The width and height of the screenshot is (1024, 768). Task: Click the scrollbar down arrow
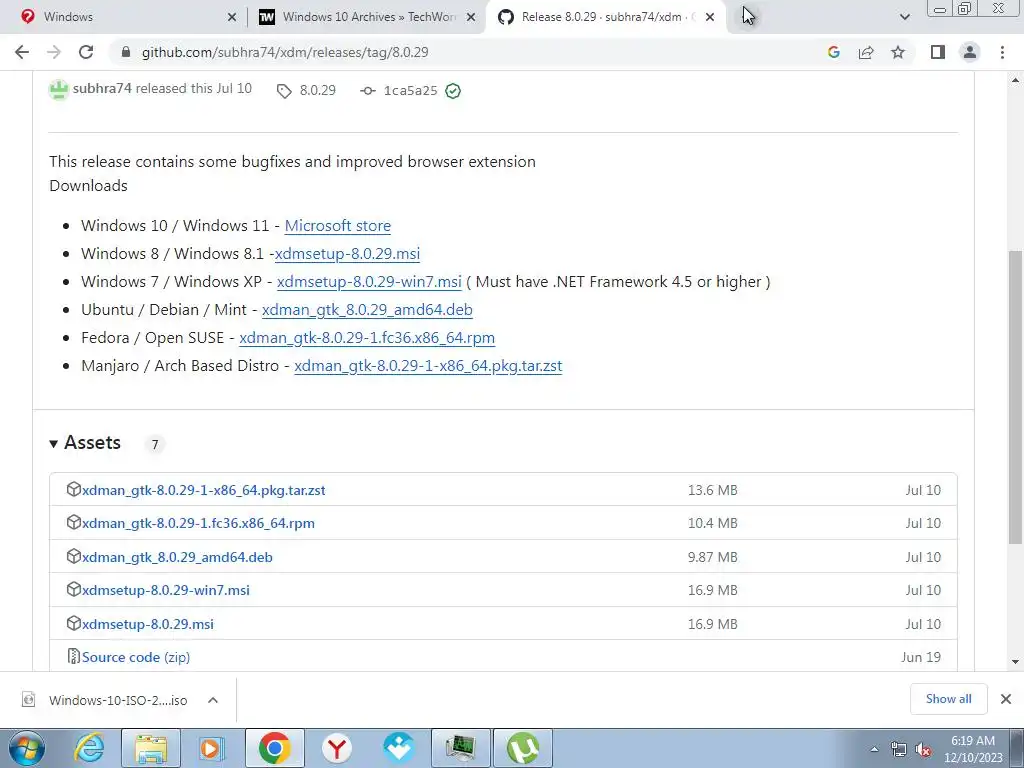pyautogui.click(x=1015, y=662)
